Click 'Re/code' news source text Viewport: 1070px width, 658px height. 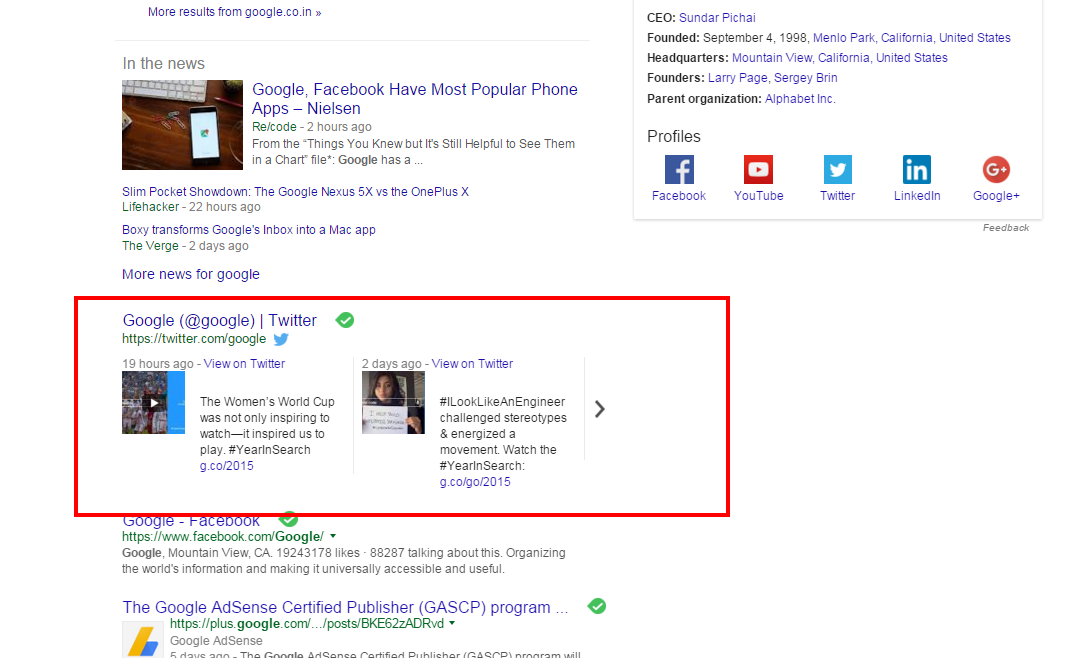274,127
